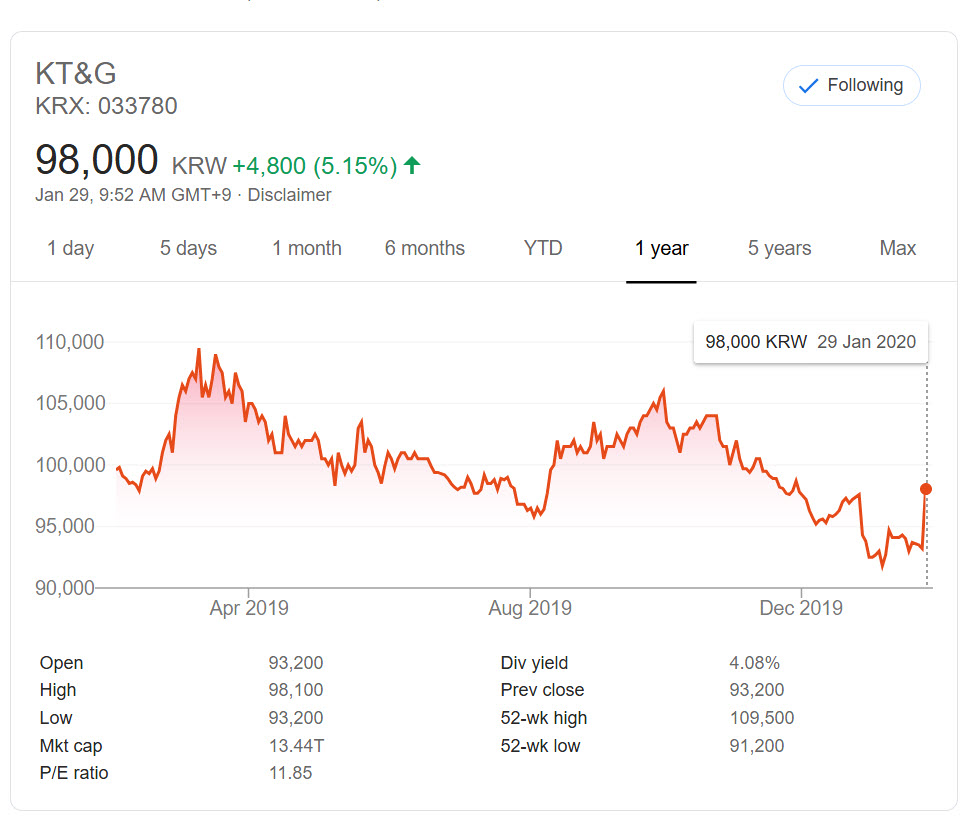
Task: Click the 98,000 KRW chart tooltip
Action: coord(810,342)
